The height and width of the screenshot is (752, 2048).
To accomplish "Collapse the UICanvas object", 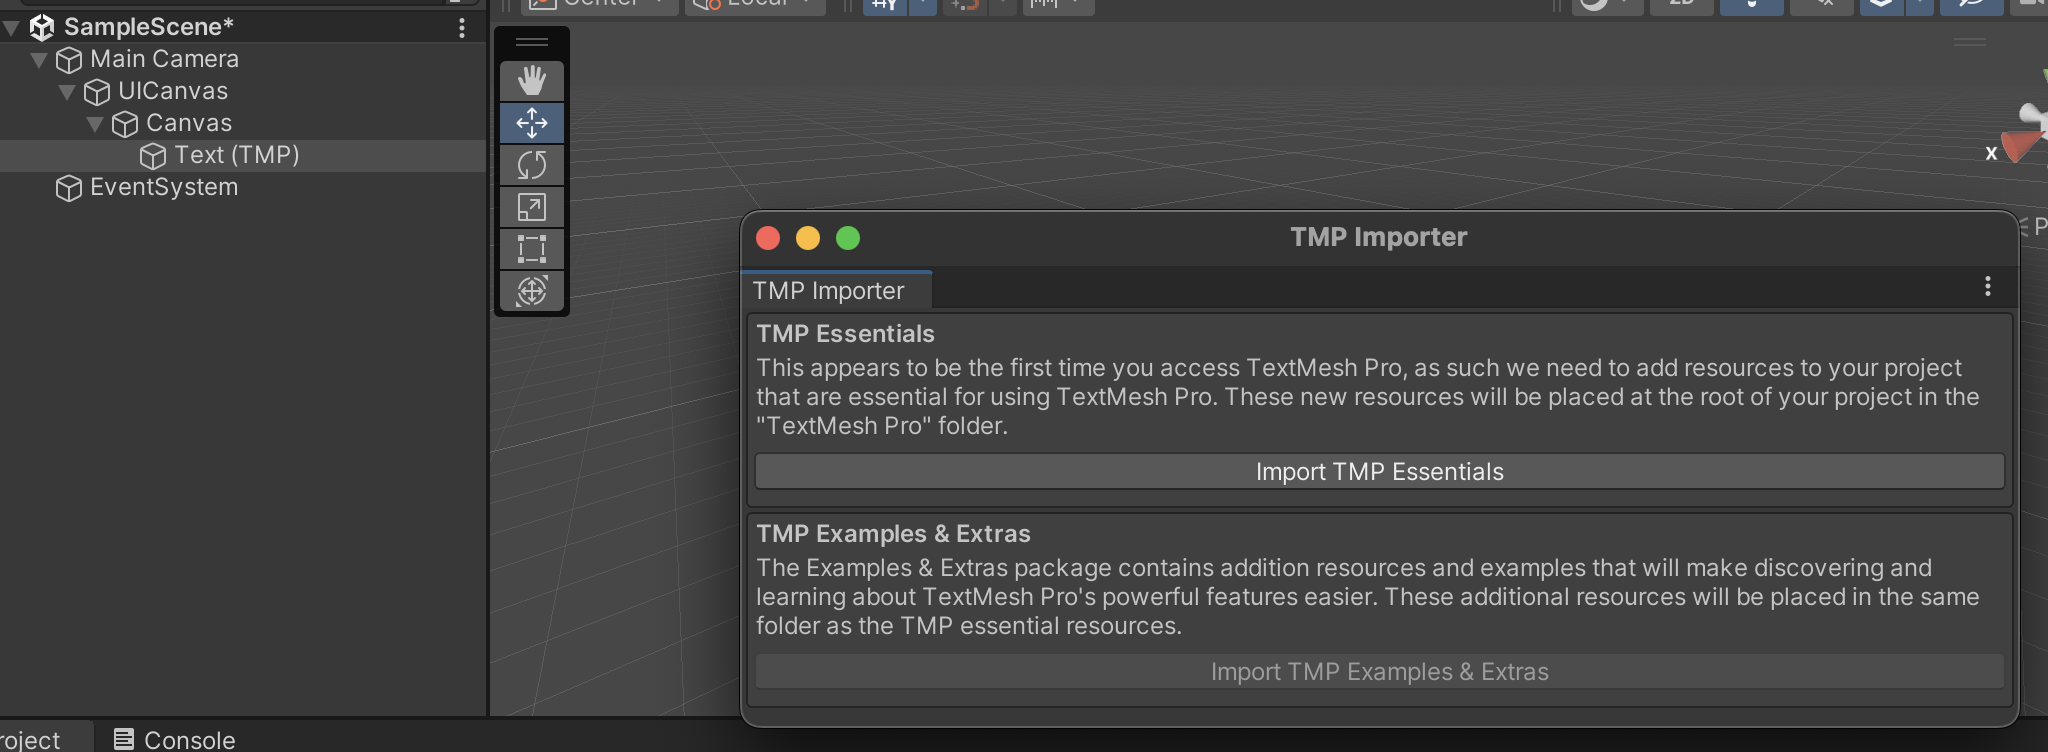I will (67, 92).
